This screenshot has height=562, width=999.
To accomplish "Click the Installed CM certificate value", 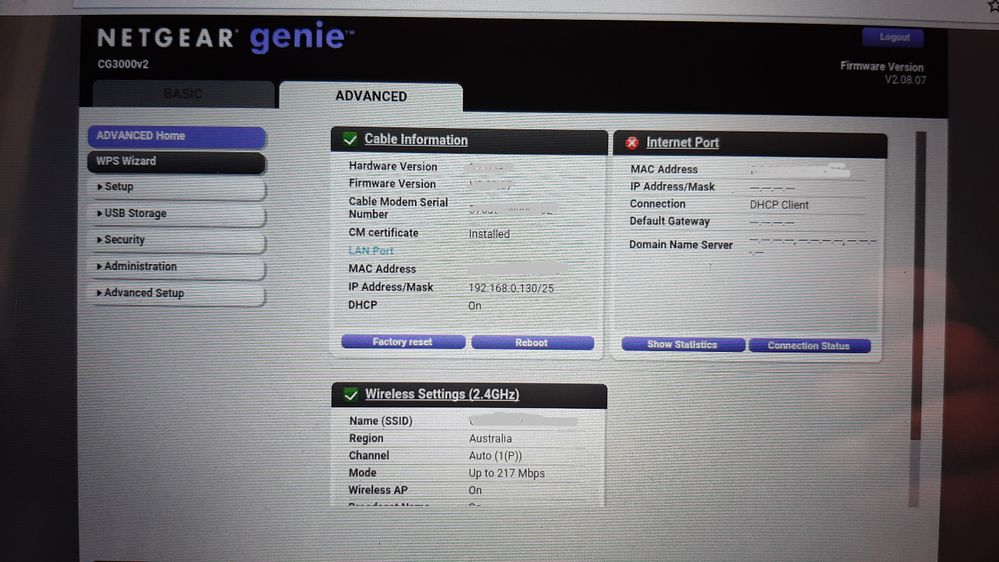I will point(489,234).
